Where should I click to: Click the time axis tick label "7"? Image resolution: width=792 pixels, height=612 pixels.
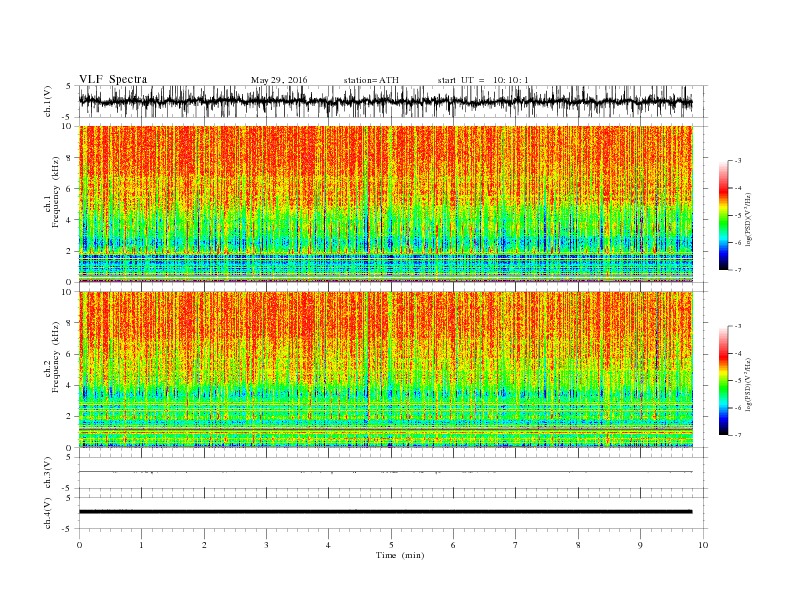click(x=516, y=545)
